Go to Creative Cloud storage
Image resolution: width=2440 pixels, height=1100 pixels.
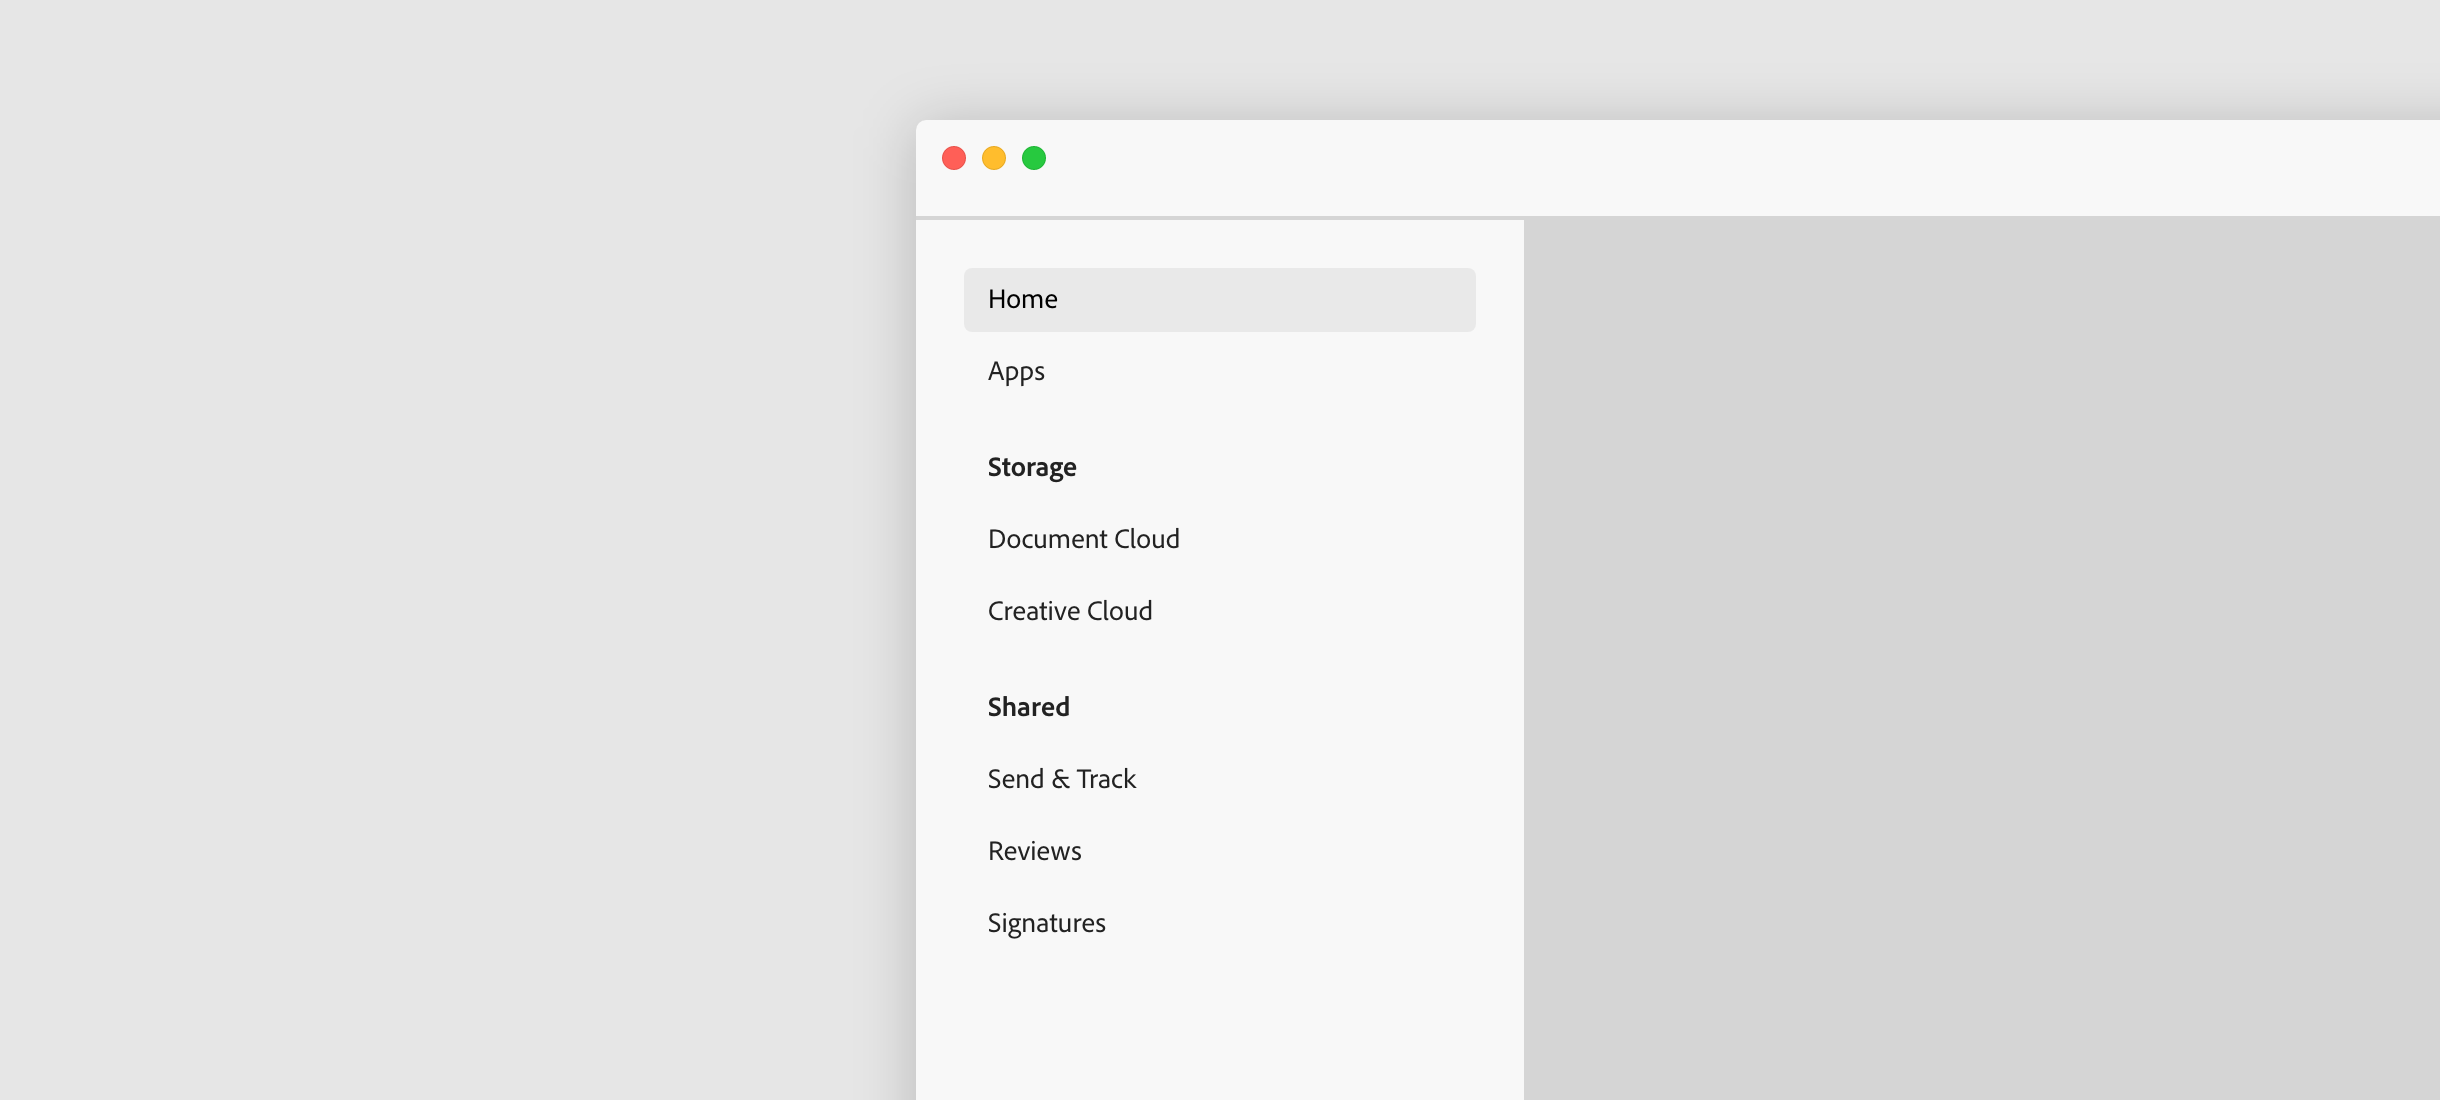tap(1069, 611)
